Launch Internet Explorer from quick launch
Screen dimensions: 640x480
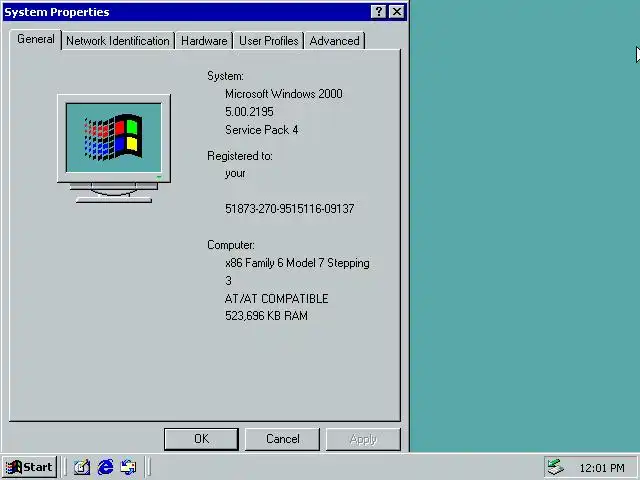click(x=105, y=467)
